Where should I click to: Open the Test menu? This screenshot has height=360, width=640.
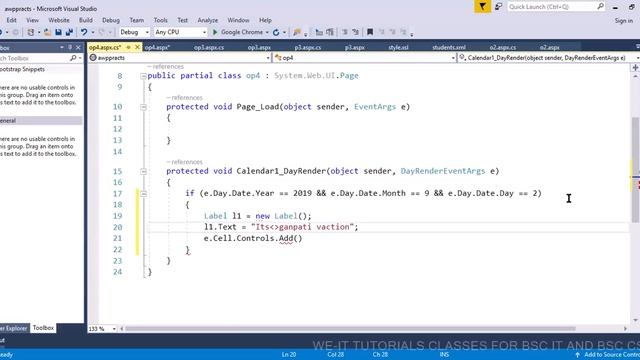point(182,20)
